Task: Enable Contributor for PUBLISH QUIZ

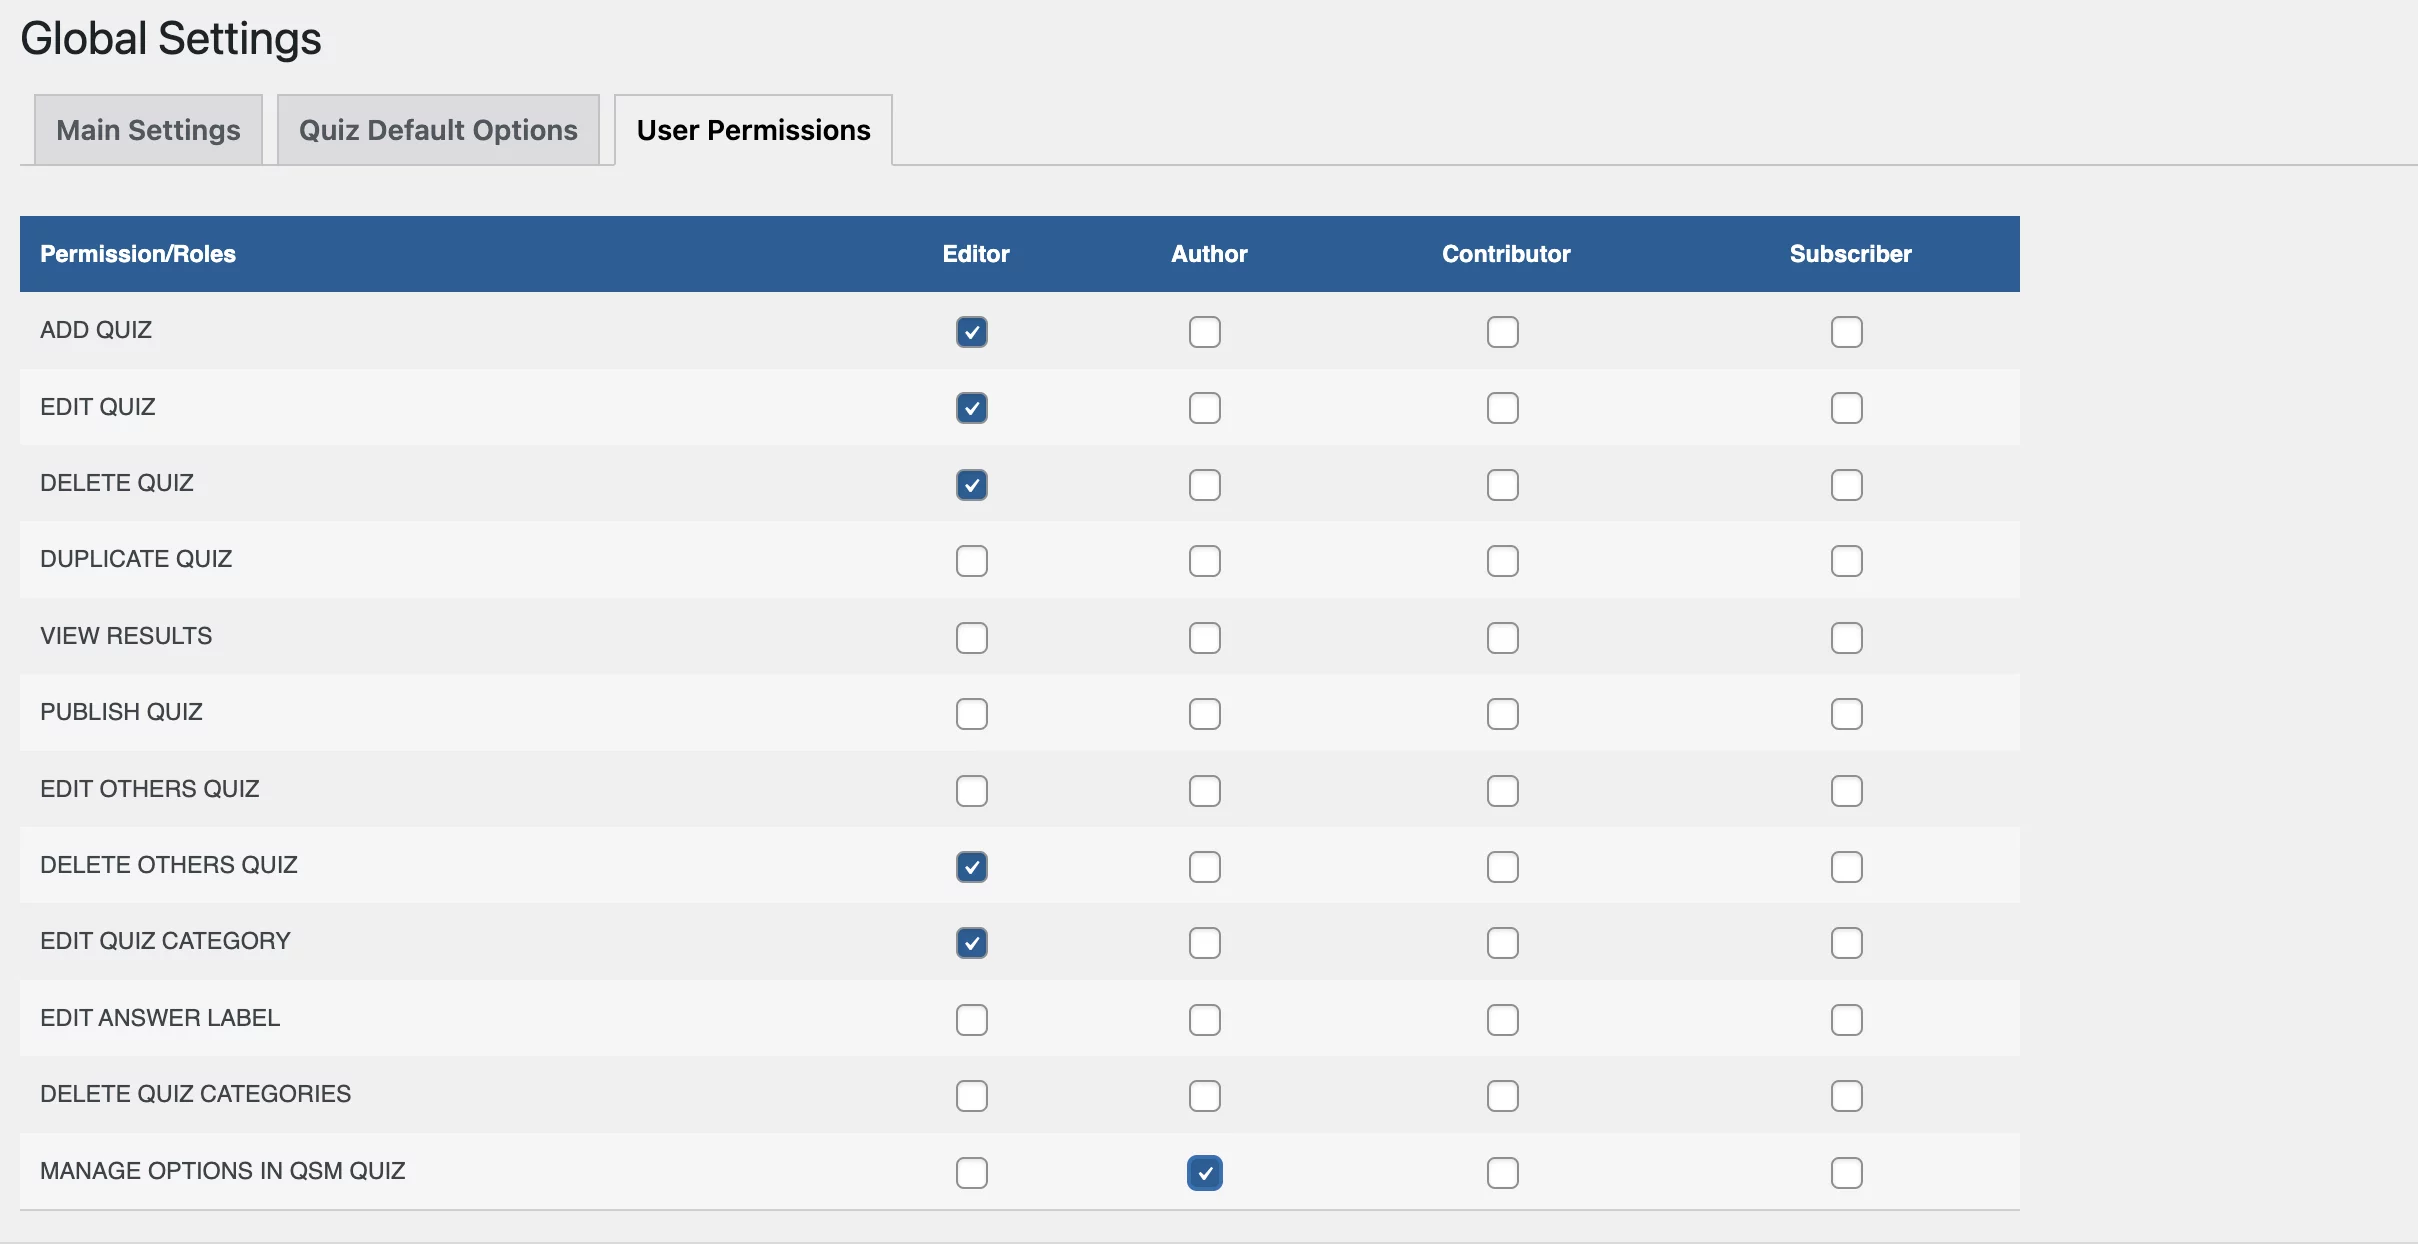Action: (1503, 714)
